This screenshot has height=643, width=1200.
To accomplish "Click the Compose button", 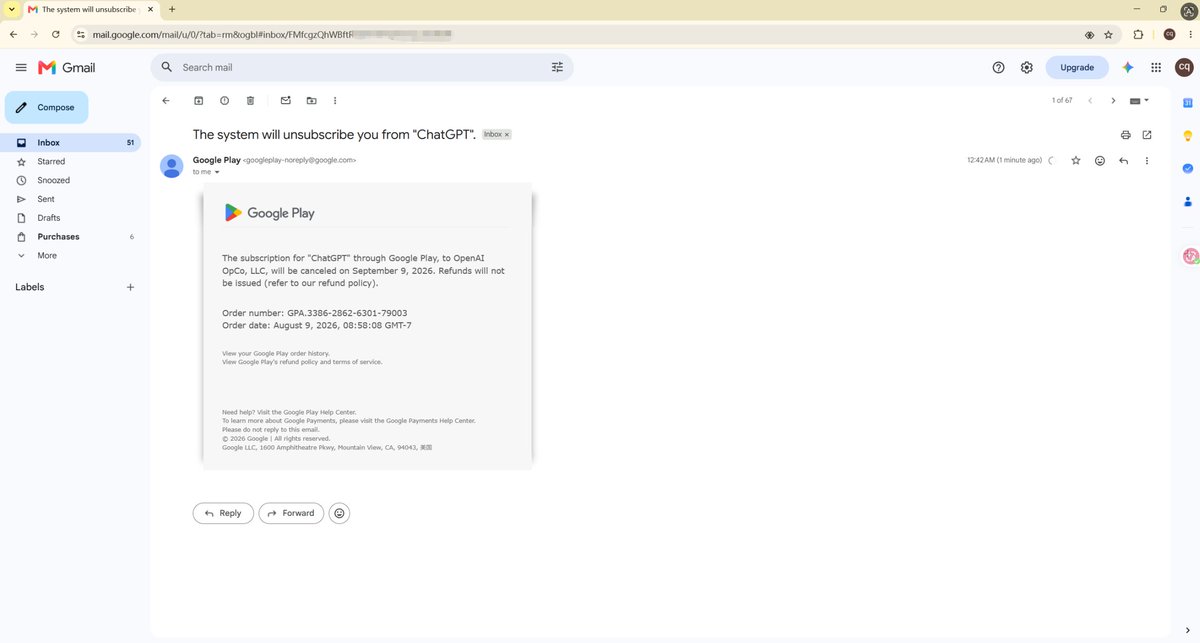I will (46, 107).
